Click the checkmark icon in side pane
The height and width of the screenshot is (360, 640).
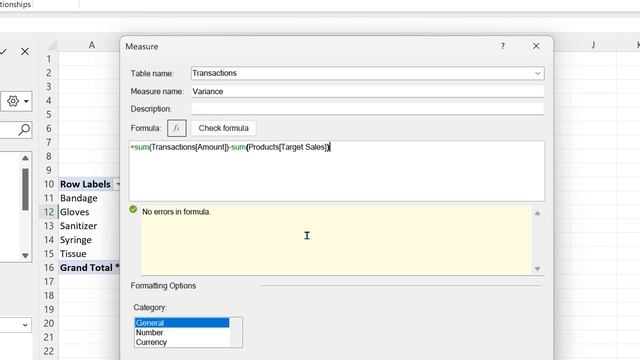click(x=3, y=51)
